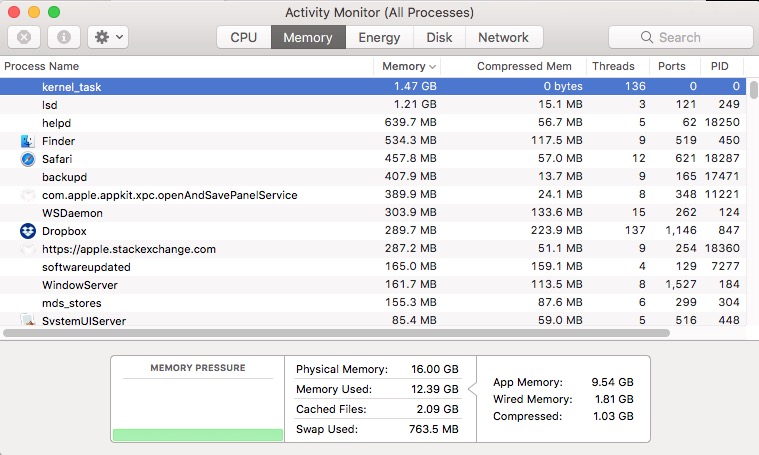
Task: Select the Memory tab
Action: point(308,37)
